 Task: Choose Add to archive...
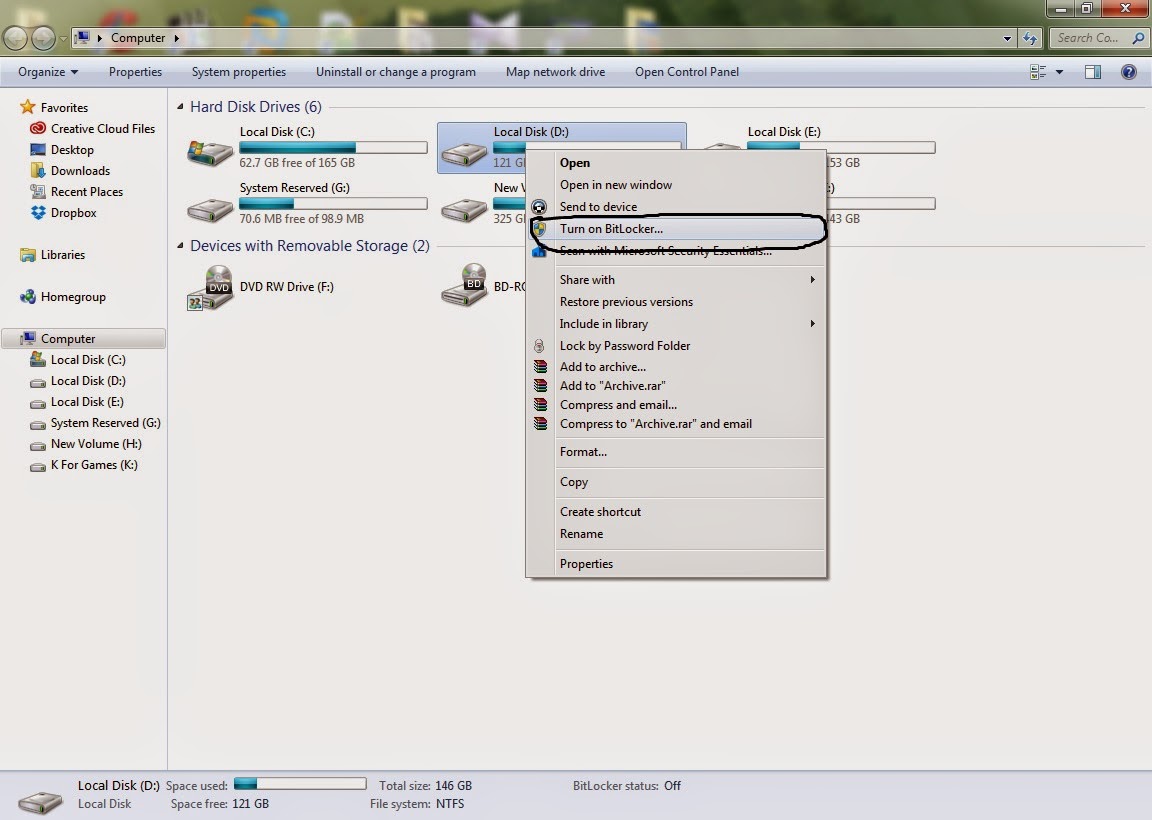click(677, 367)
